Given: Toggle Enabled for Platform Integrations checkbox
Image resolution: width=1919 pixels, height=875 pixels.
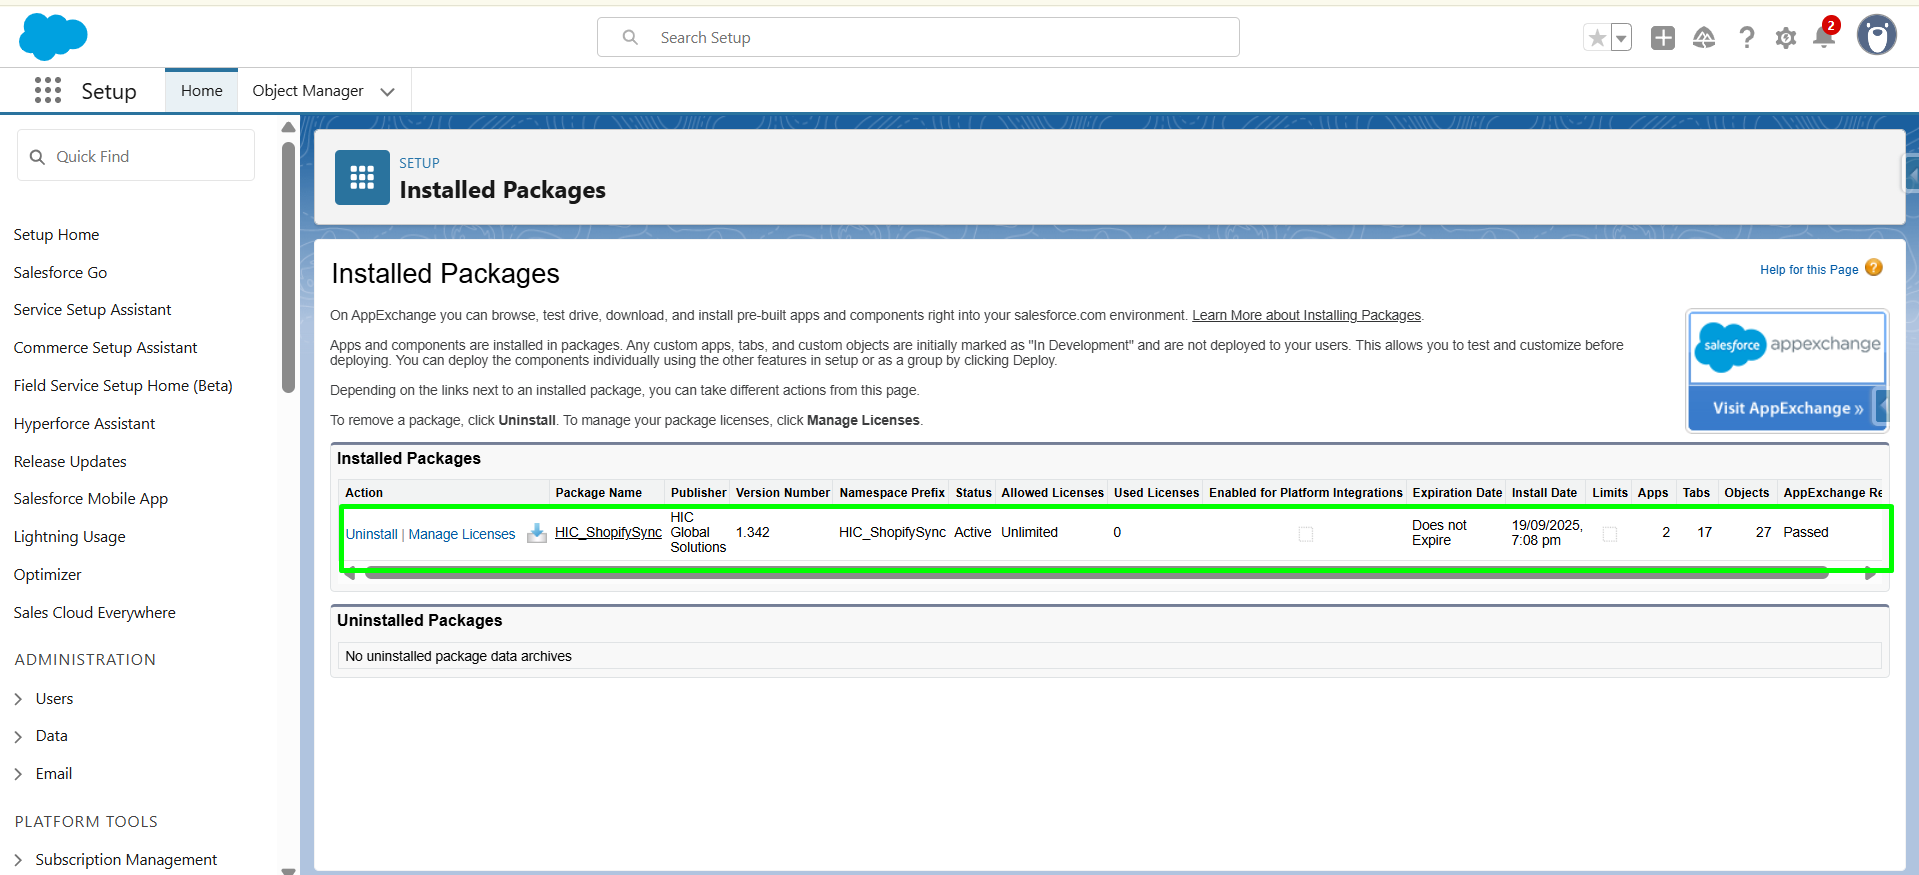Looking at the screenshot, I should pyautogui.click(x=1306, y=534).
